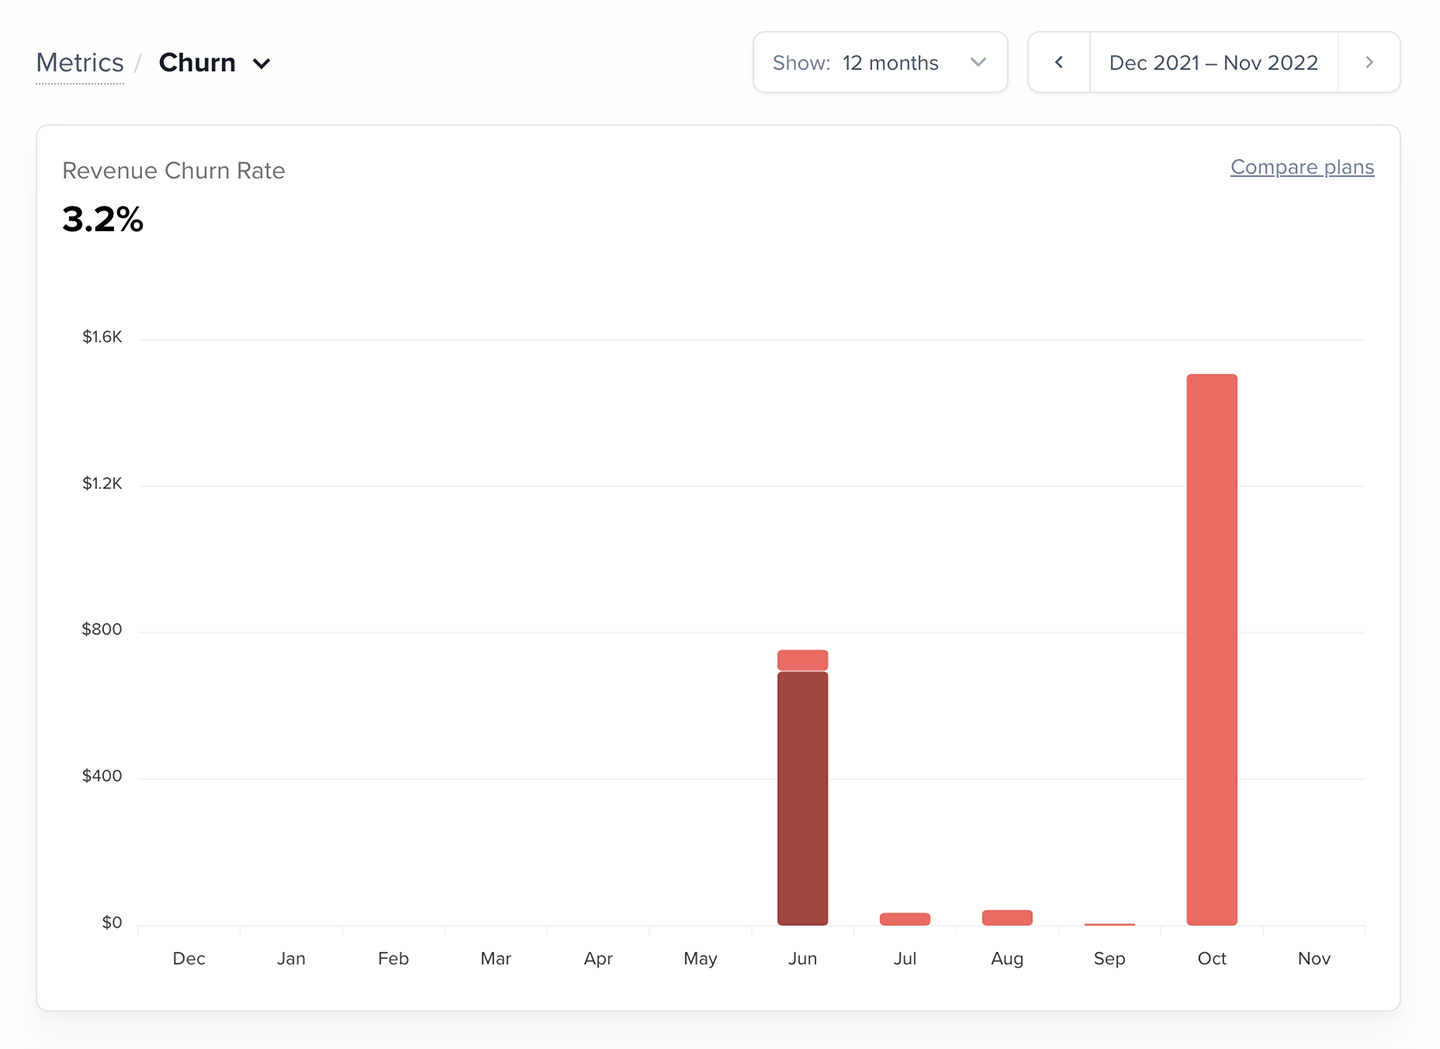Click the Nov month label
This screenshot has width=1440, height=1049.
(1314, 959)
